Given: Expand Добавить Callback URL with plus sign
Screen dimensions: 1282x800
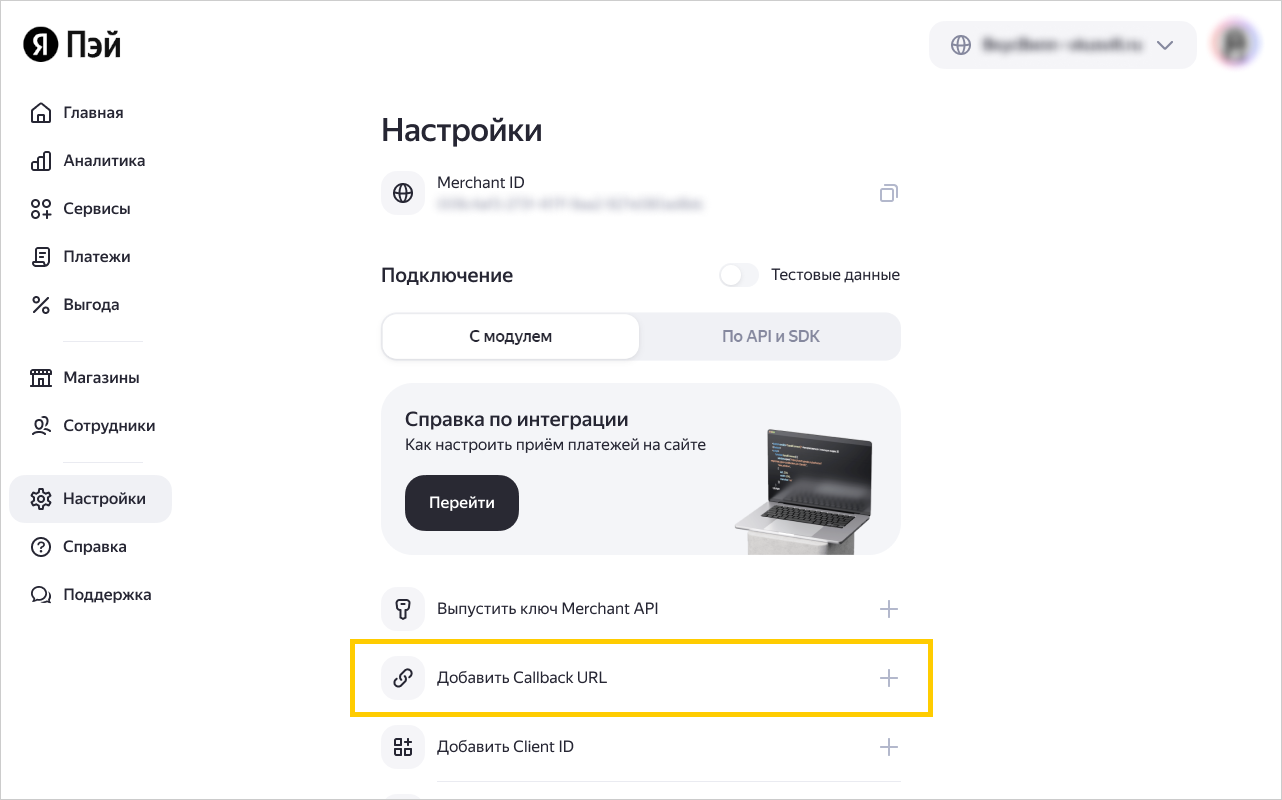Looking at the screenshot, I should pos(888,678).
